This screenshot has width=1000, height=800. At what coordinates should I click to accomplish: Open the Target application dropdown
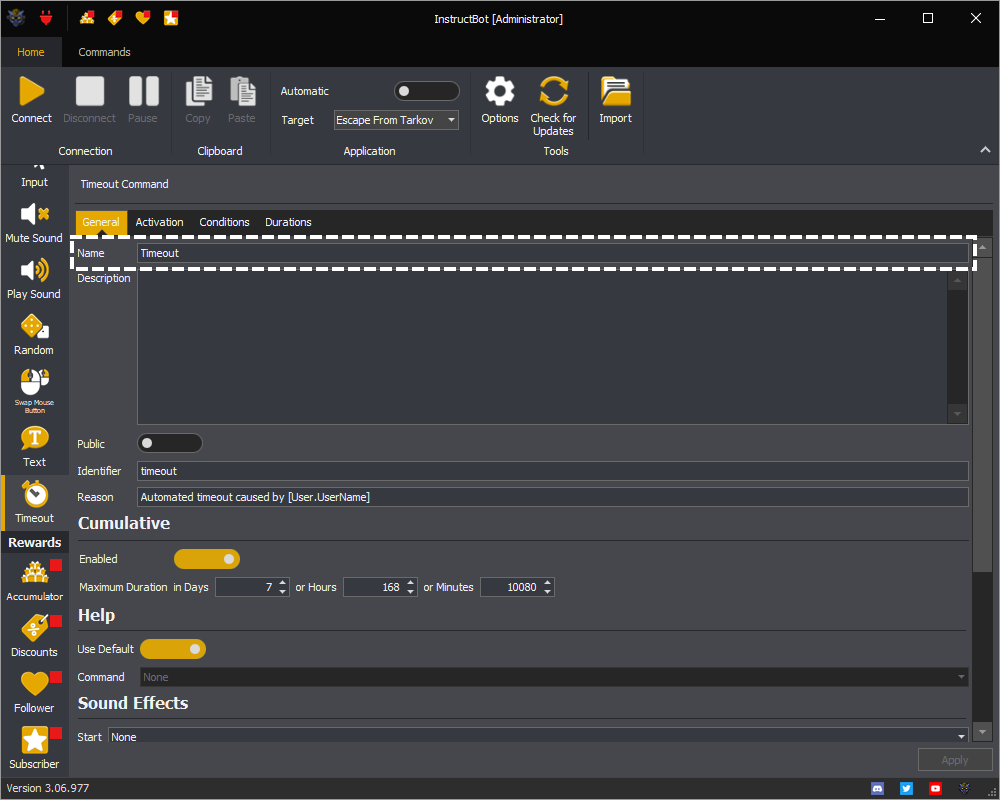[x=396, y=120]
